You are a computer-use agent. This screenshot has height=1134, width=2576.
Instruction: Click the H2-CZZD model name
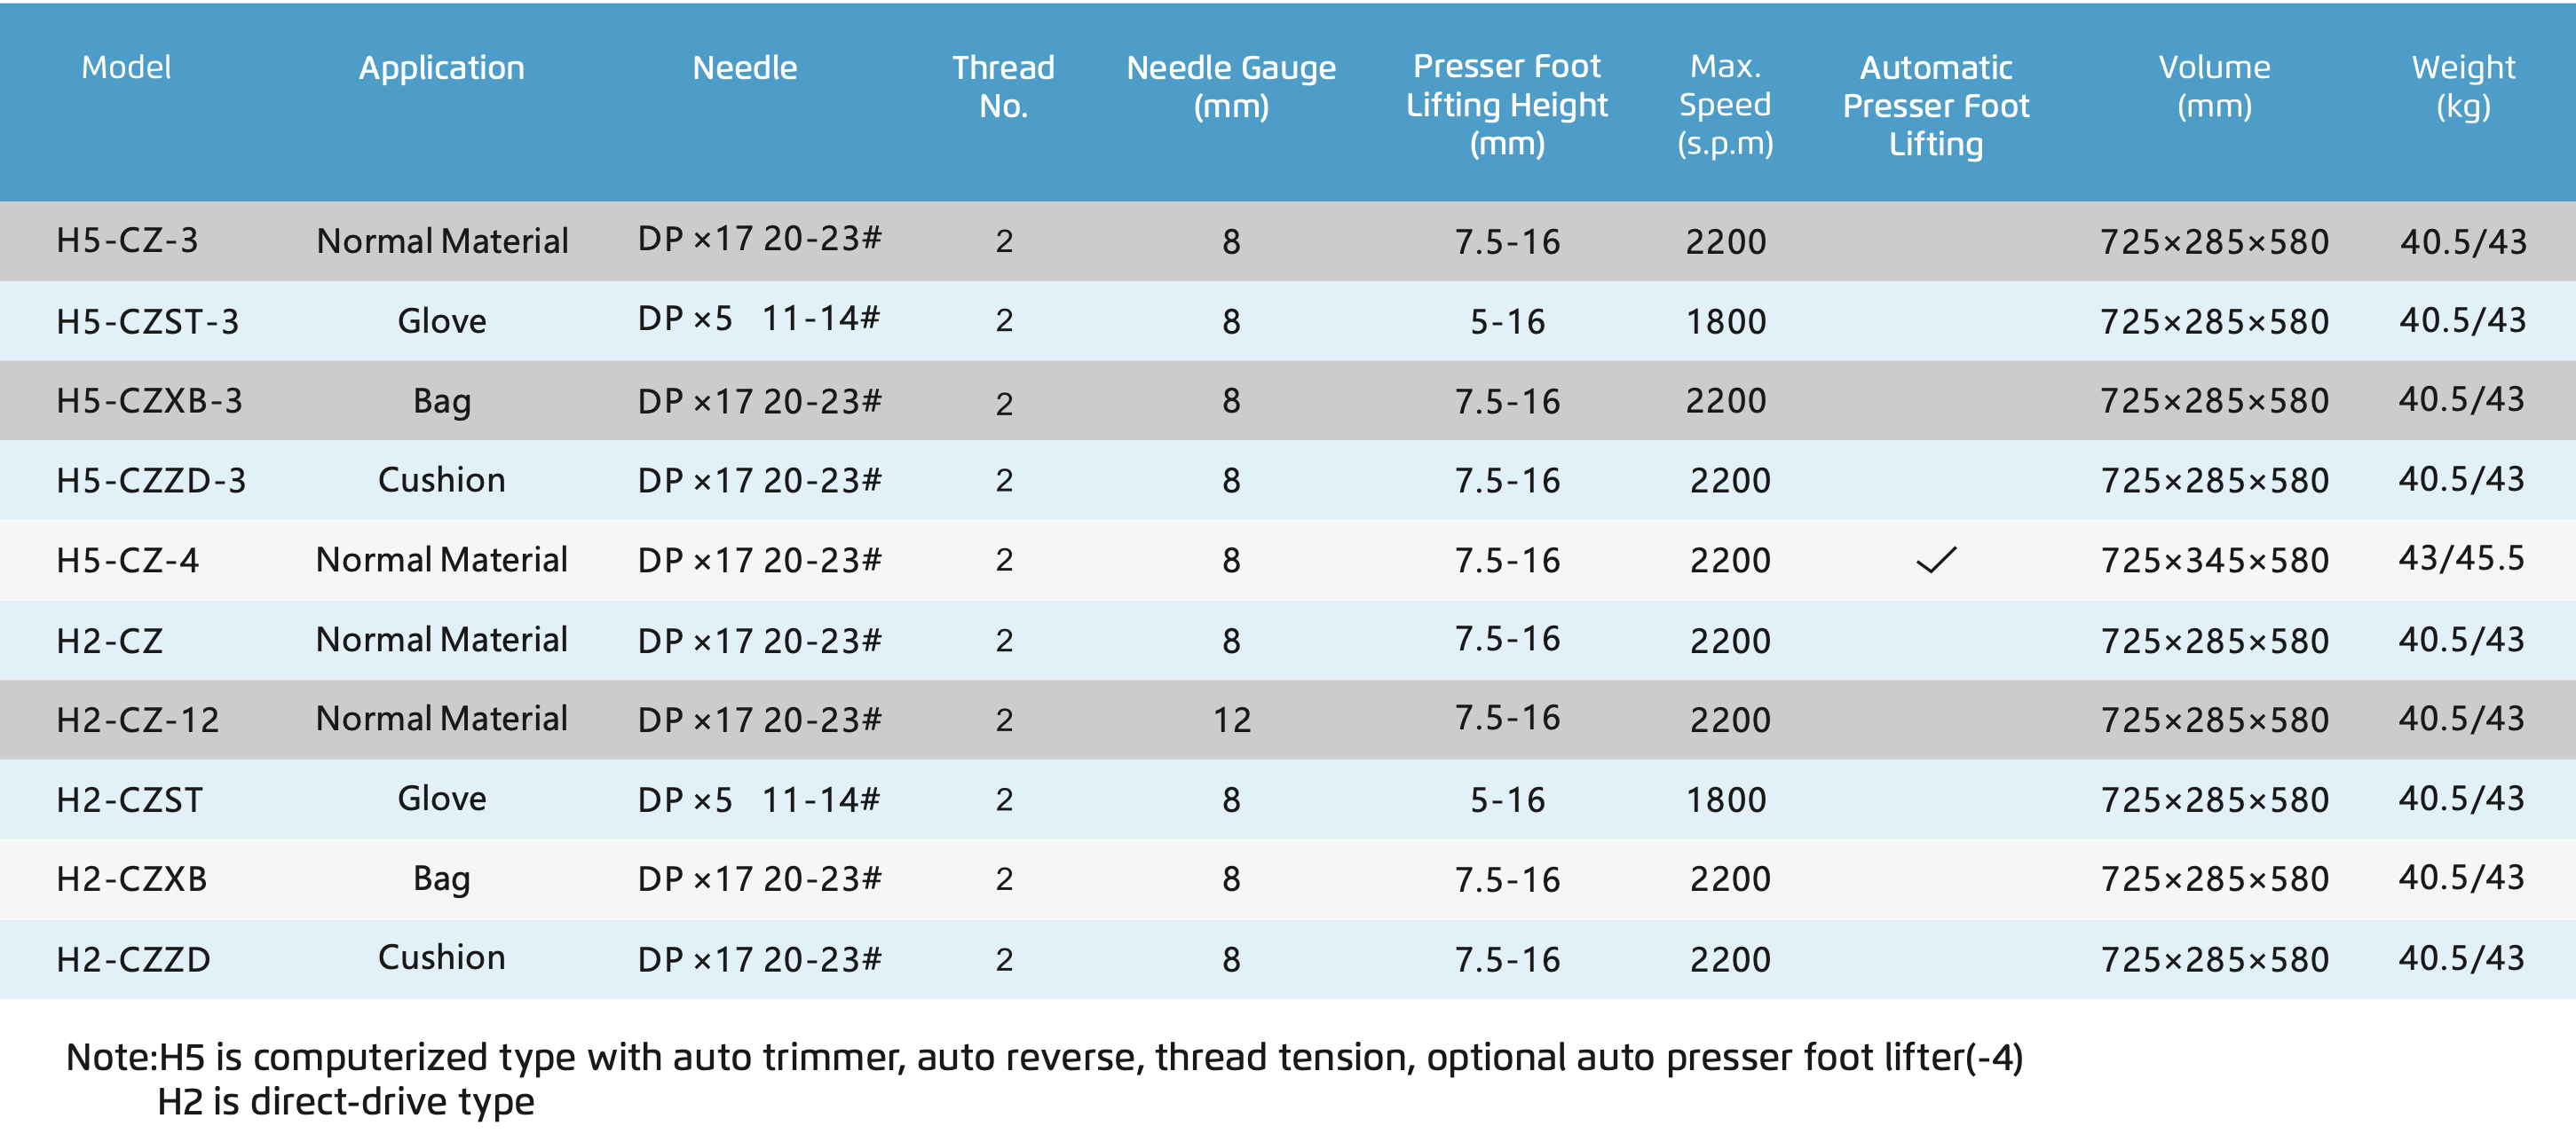point(133,959)
